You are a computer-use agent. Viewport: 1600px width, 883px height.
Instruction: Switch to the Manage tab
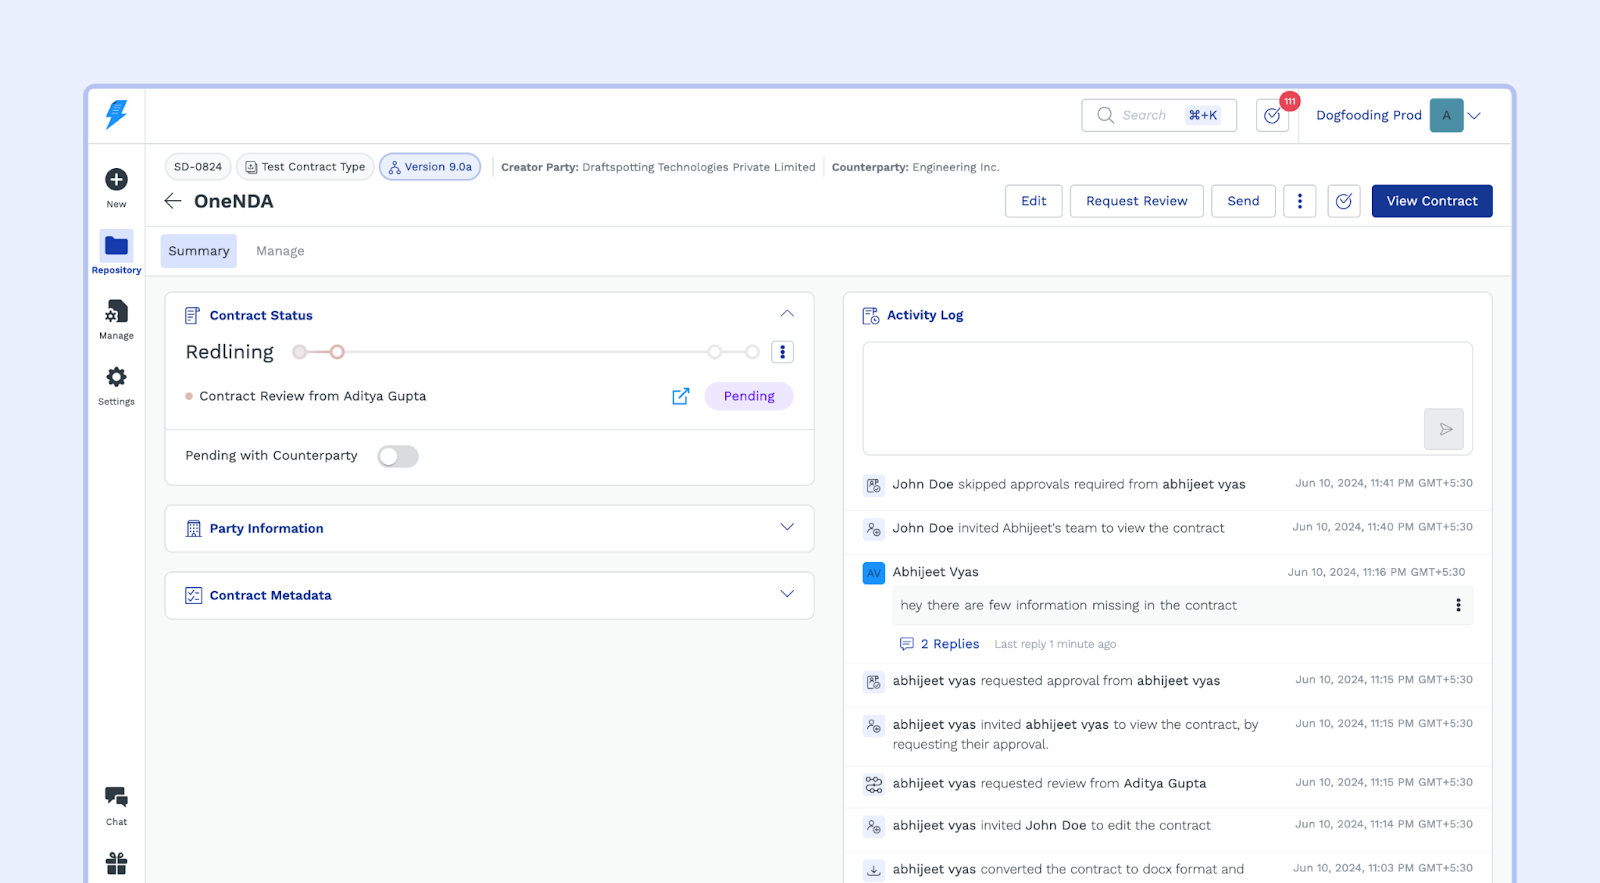(280, 251)
